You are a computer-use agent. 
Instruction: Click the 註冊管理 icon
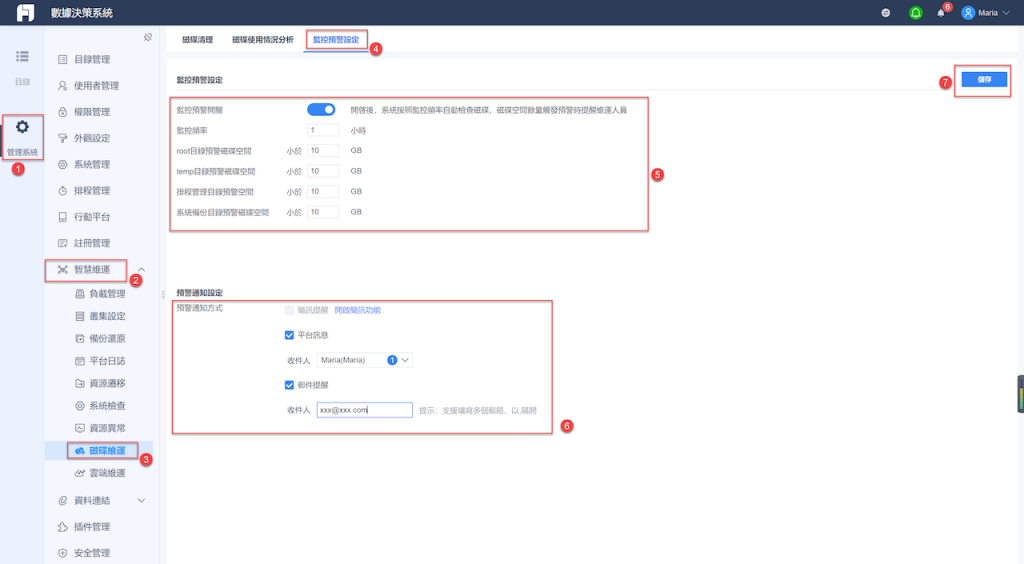[x=63, y=243]
